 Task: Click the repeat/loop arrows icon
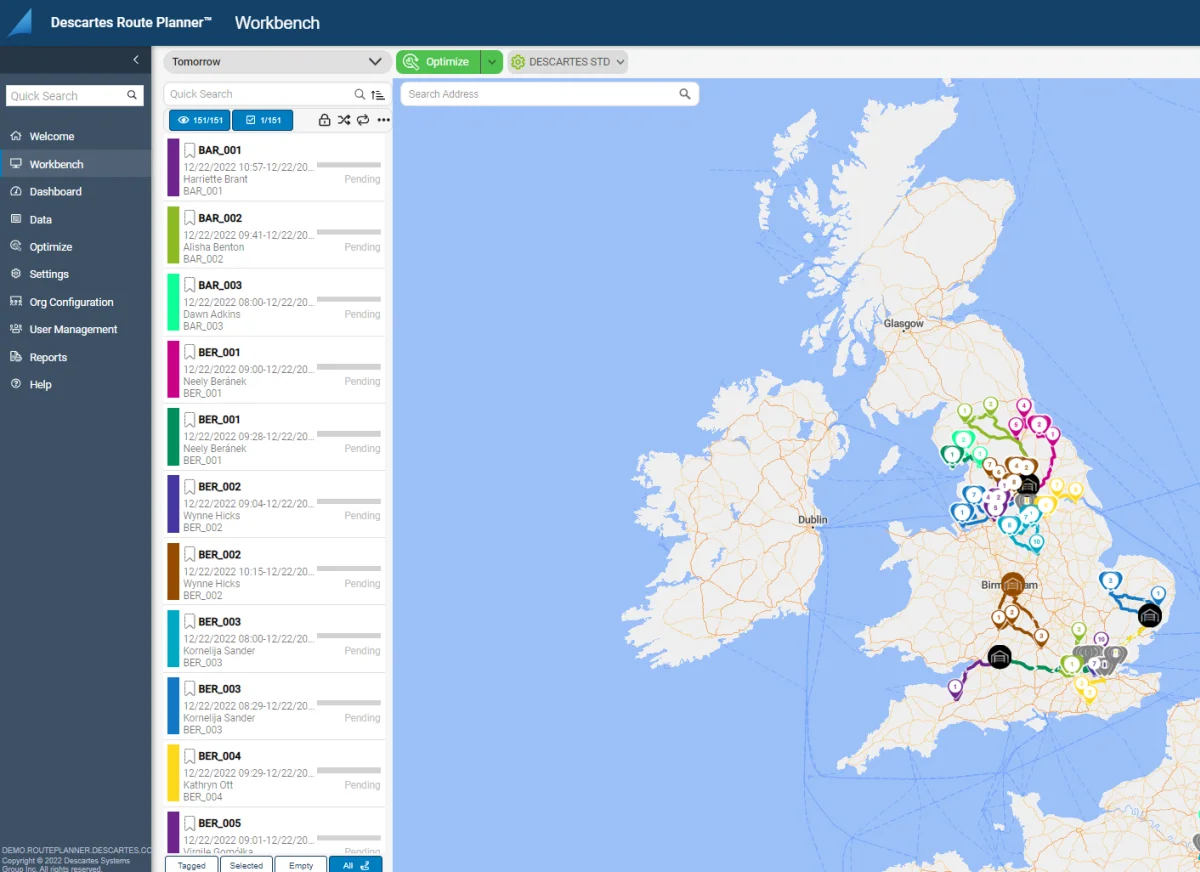pos(363,120)
